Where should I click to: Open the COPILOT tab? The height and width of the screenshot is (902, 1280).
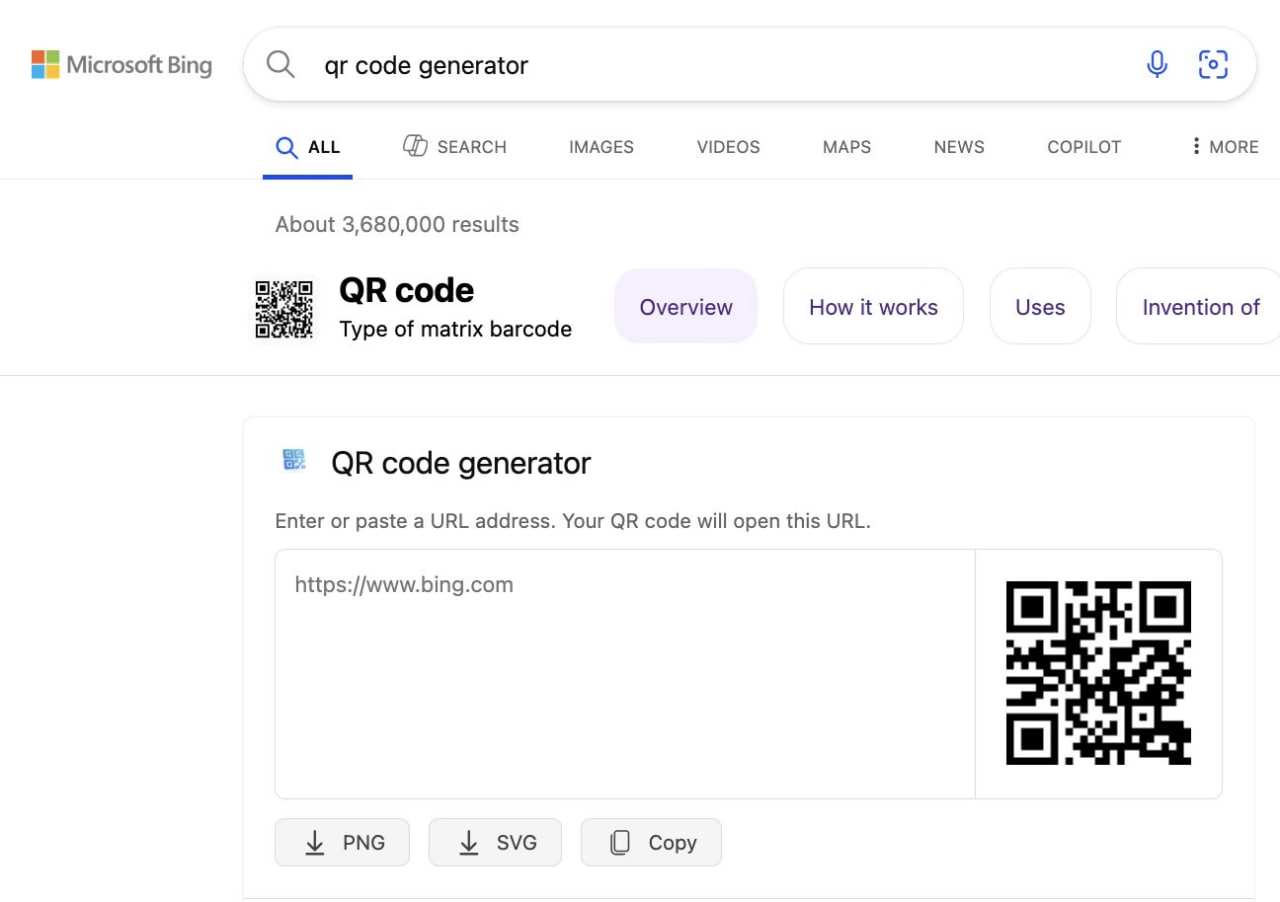pyautogui.click(x=1084, y=147)
